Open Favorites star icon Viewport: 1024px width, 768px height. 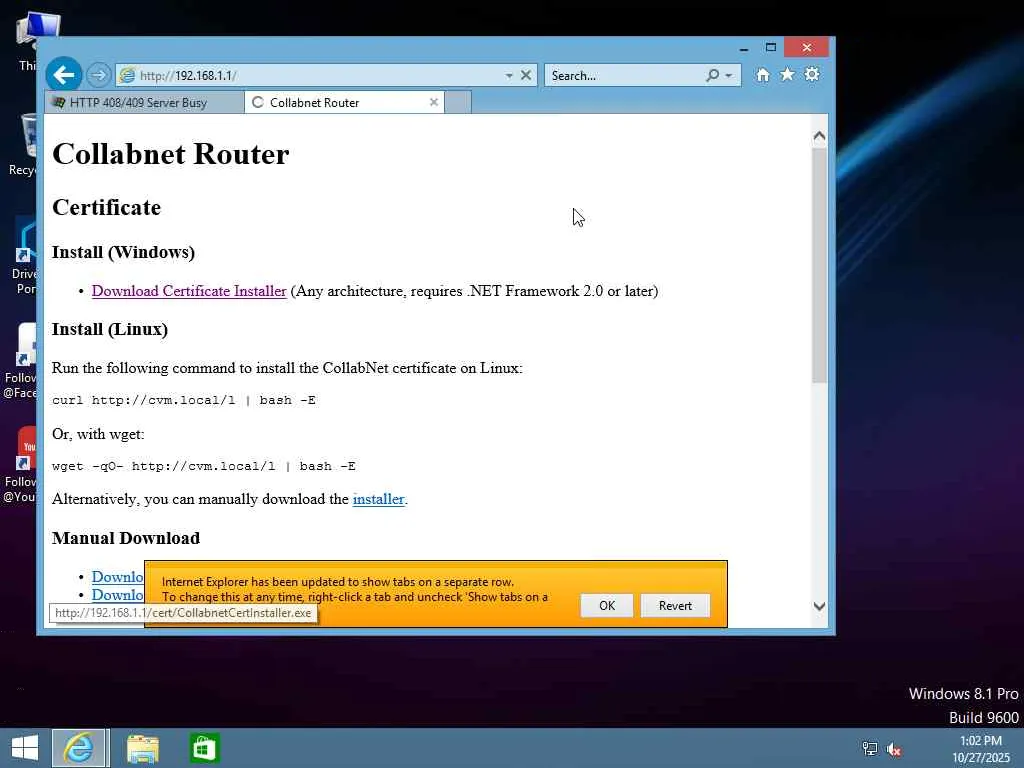click(x=788, y=74)
